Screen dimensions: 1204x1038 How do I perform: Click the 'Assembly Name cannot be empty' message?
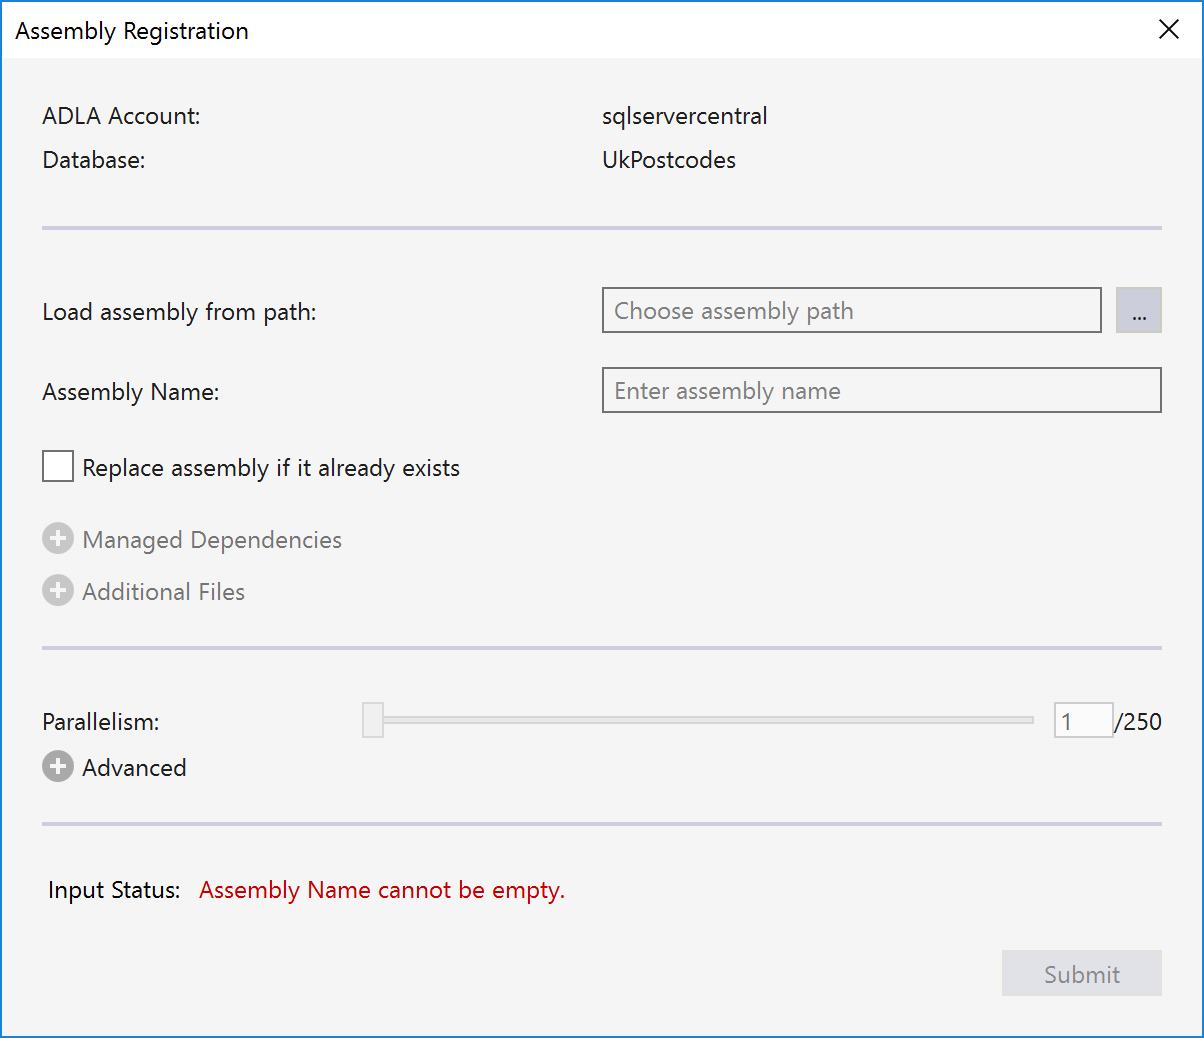click(x=382, y=890)
